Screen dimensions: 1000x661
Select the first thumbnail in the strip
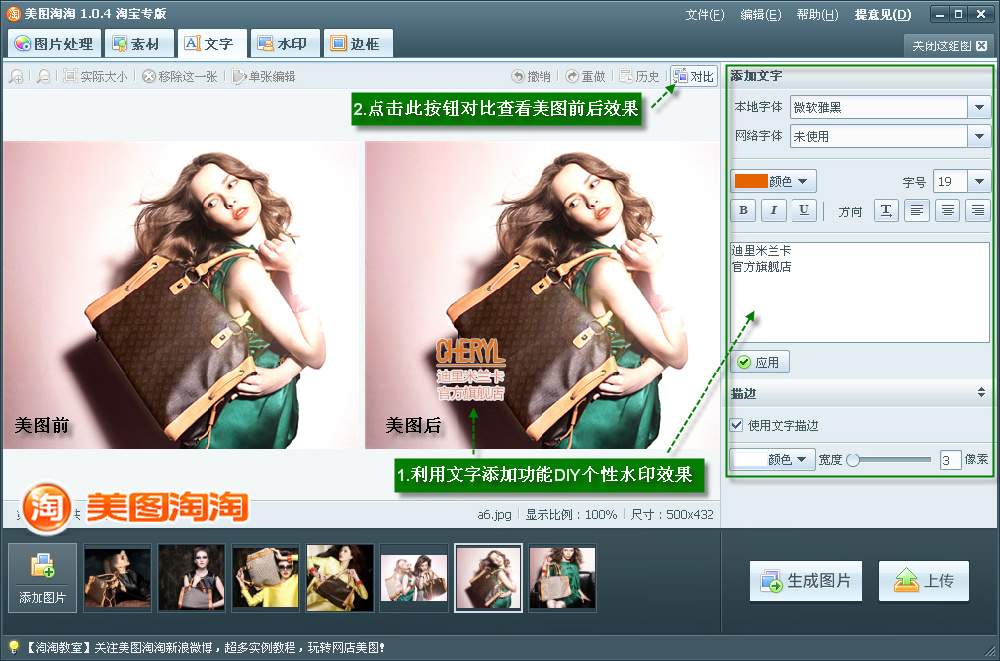click(117, 578)
